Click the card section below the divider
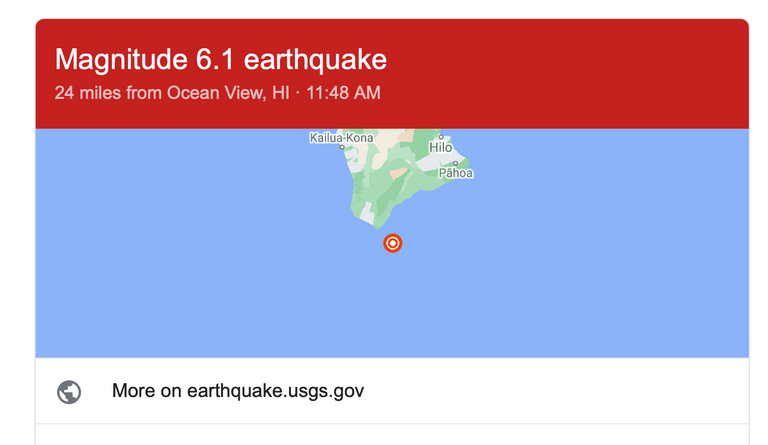Screen dimensions: 768x445 pos(392,435)
